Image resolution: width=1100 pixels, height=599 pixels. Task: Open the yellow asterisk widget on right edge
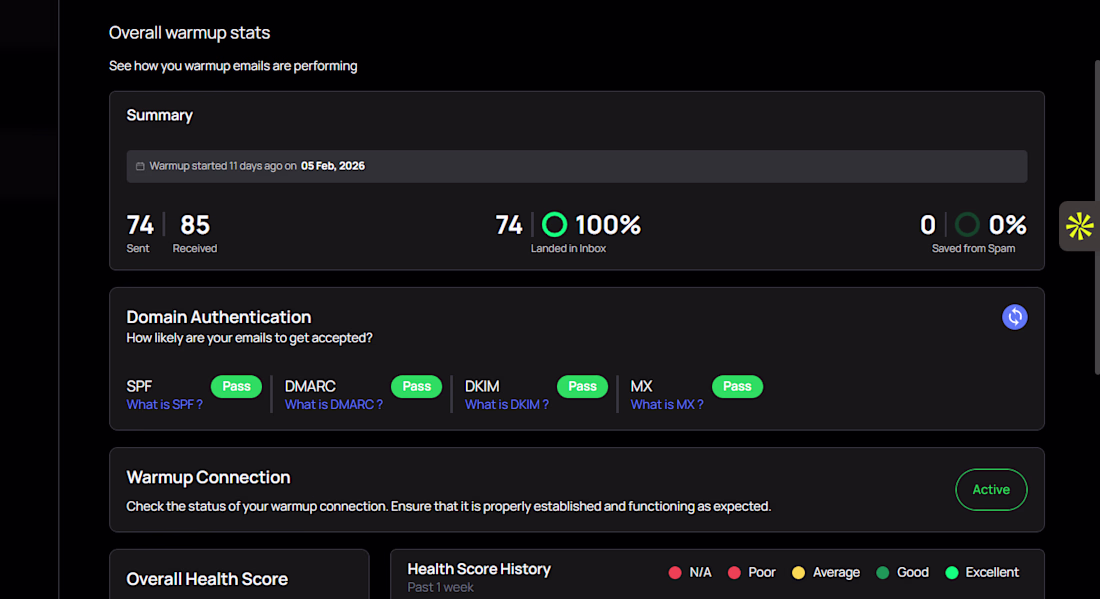1079,226
